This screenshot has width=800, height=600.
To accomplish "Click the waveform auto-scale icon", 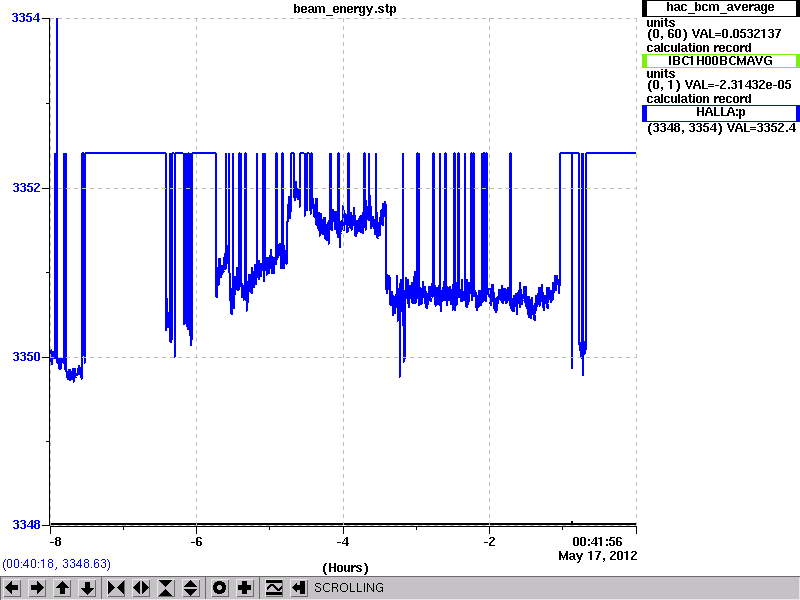I will (x=274, y=588).
